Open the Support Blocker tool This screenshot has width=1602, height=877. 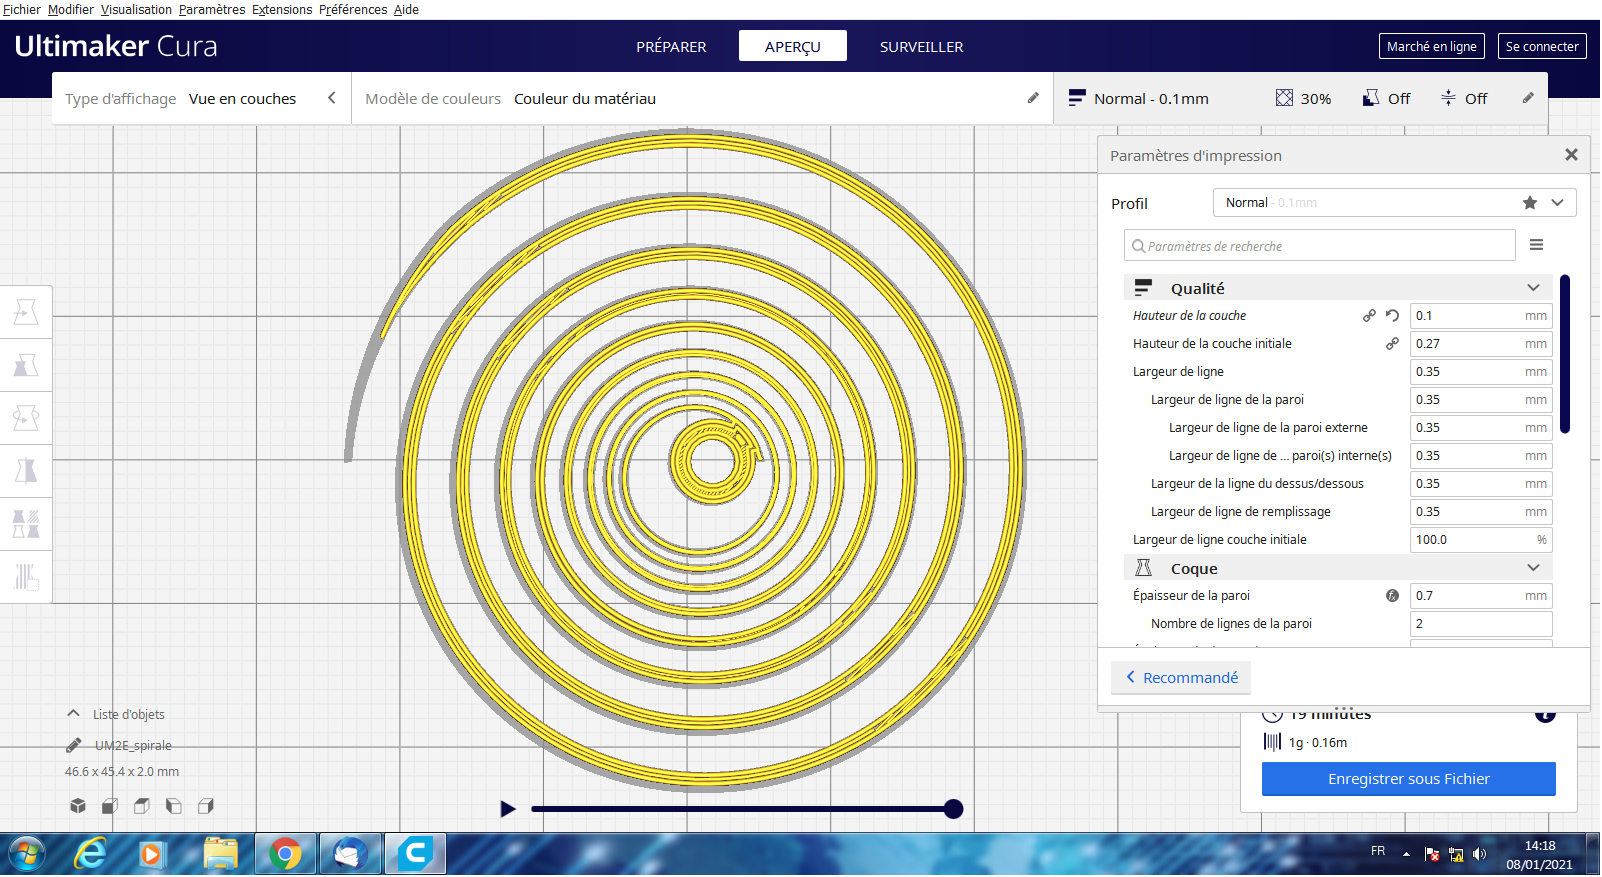pos(26,577)
